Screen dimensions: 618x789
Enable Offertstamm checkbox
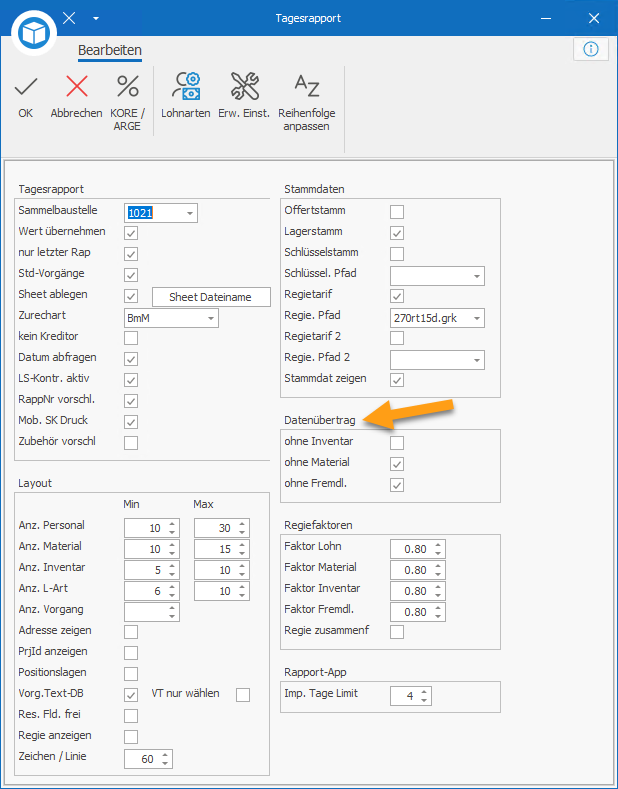point(397,212)
